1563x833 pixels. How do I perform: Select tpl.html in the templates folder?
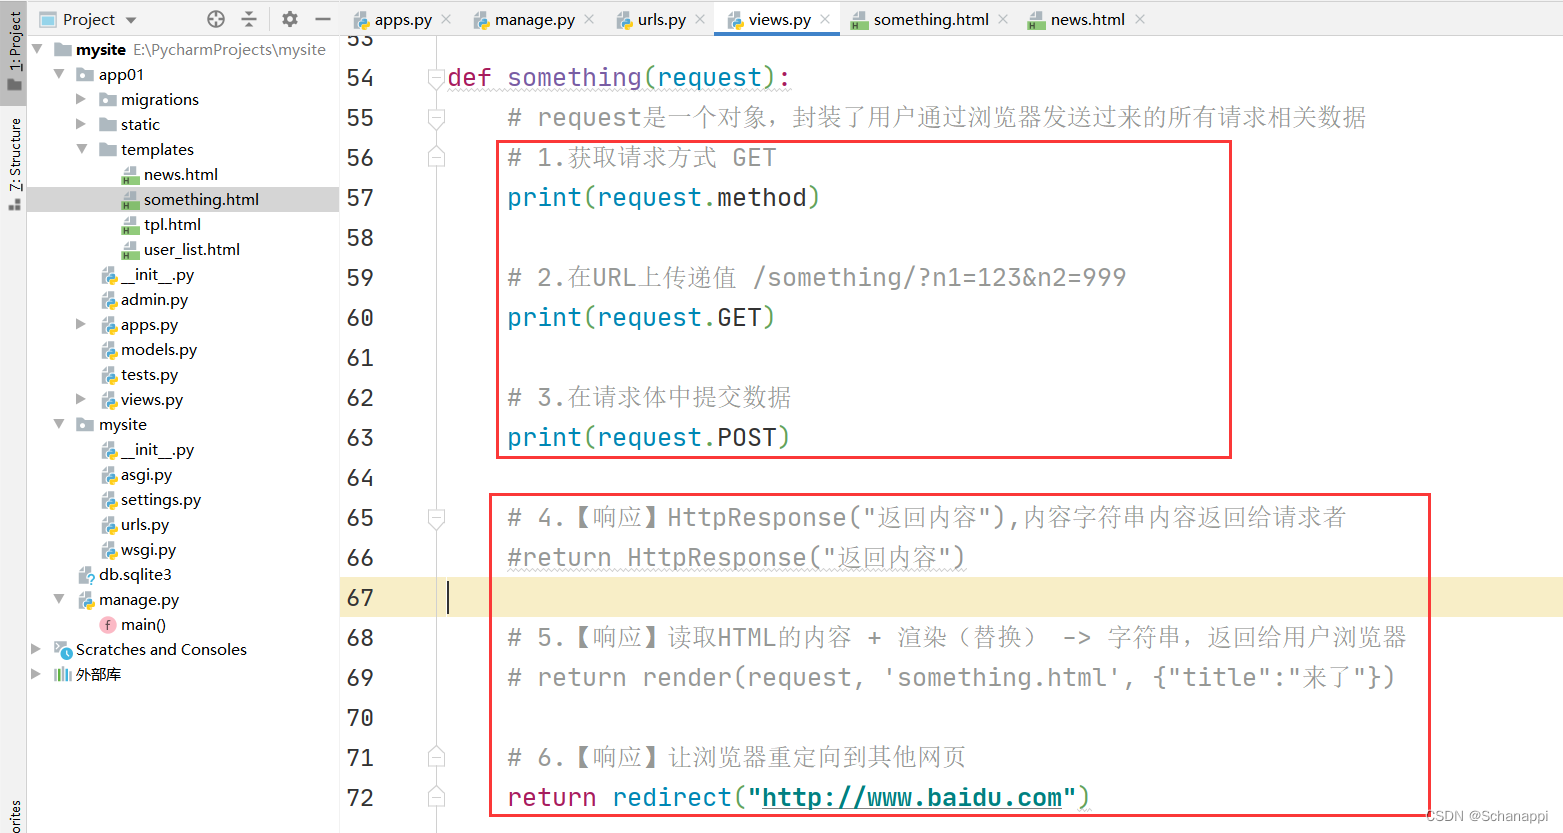click(x=172, y=224)
